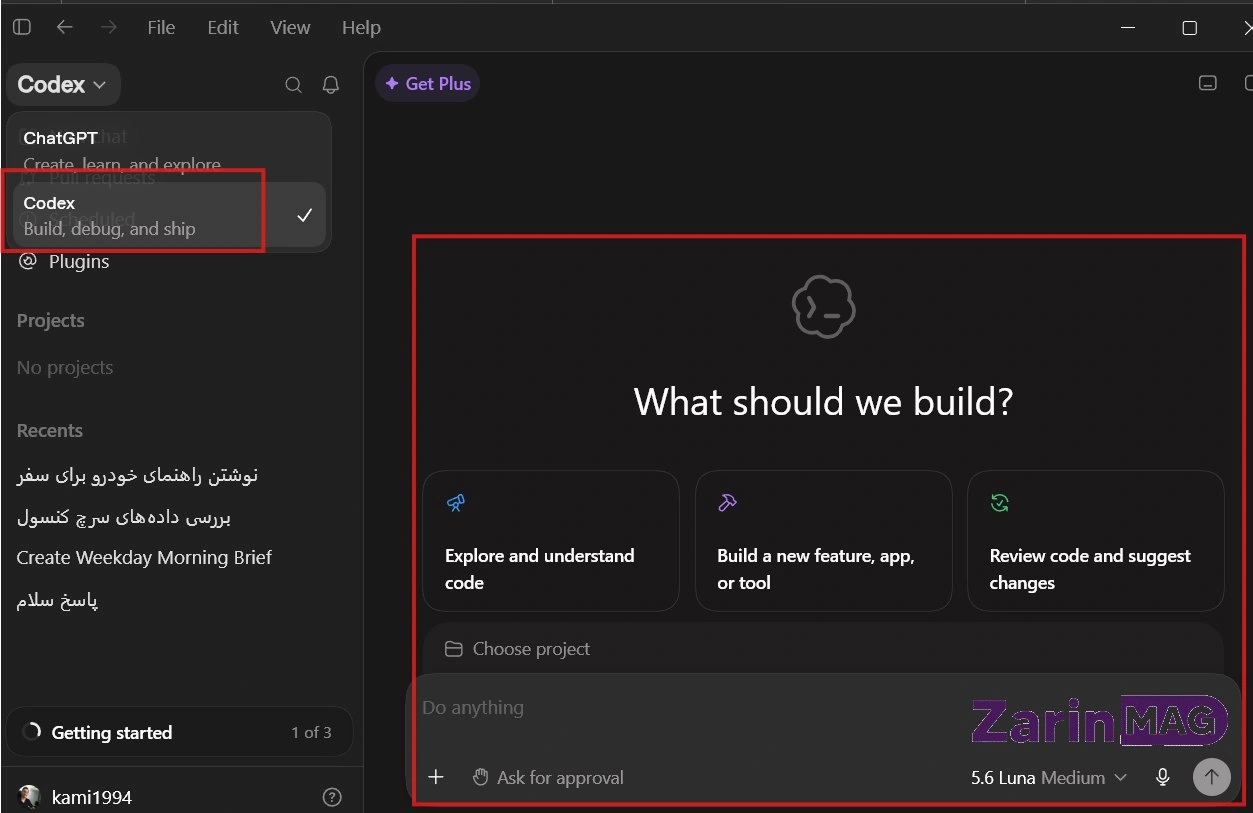Switch to ChatGPT in the mode list
This screenshot has height=813, width=1253.
pos(168,150)
